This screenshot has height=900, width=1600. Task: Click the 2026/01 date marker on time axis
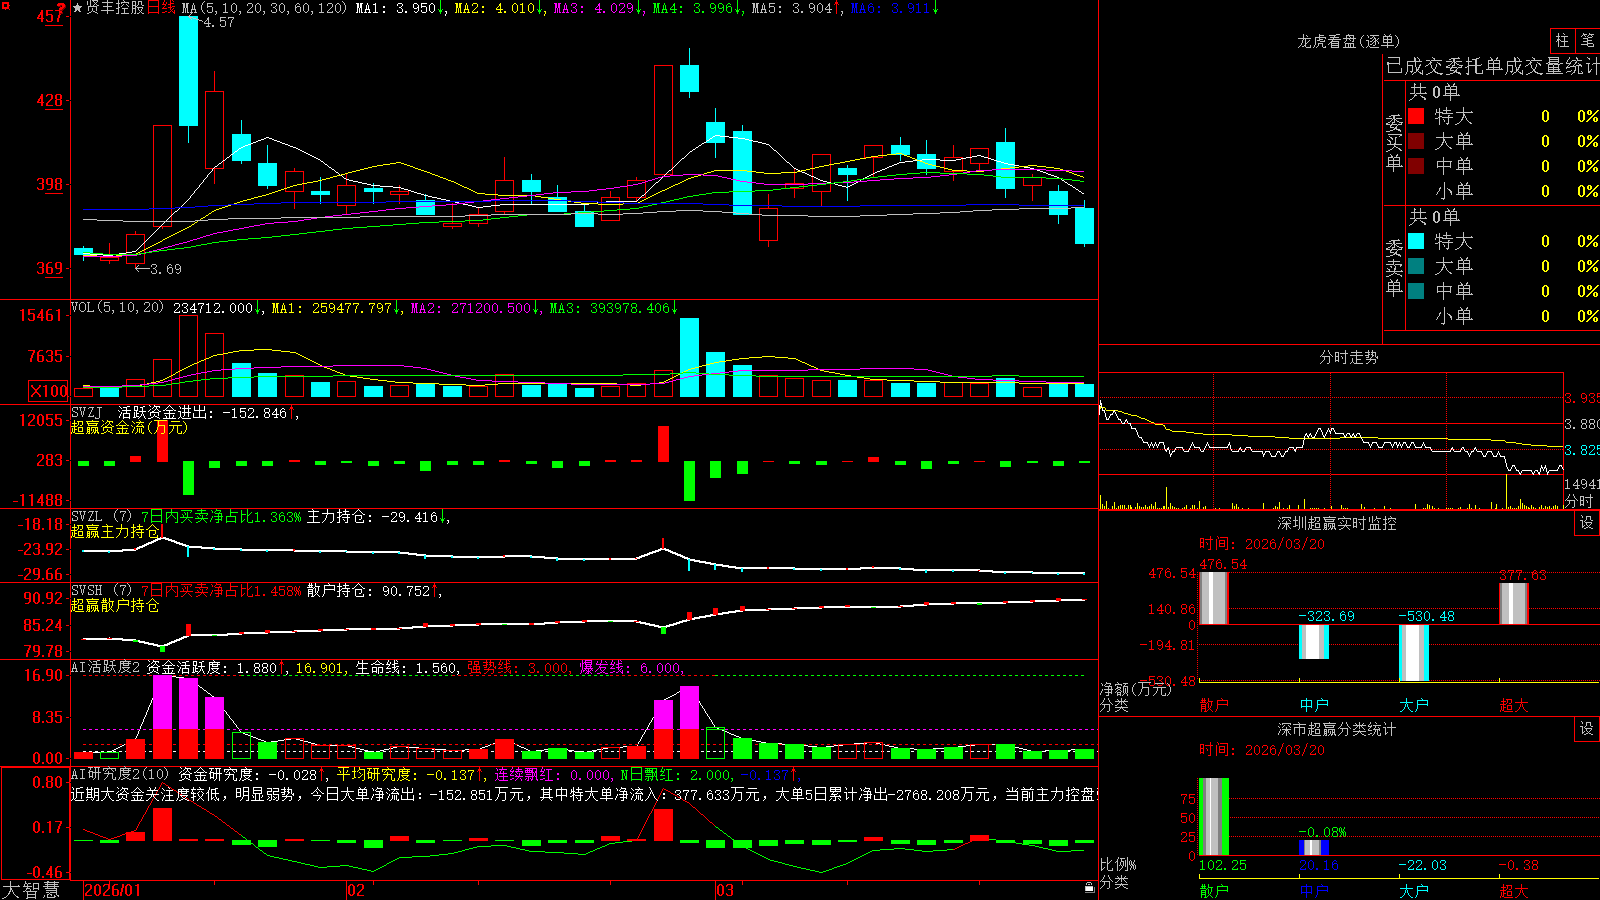click(112, 890)
